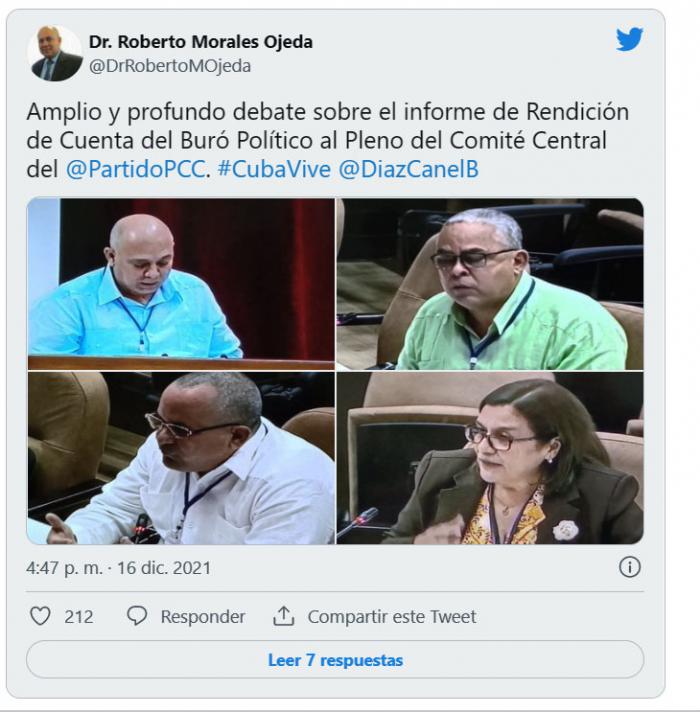Screen dimensions: 700x712
Task: Open photo of bald man in blue shirt
Action: pyautogui.click(x=181, y=284)
